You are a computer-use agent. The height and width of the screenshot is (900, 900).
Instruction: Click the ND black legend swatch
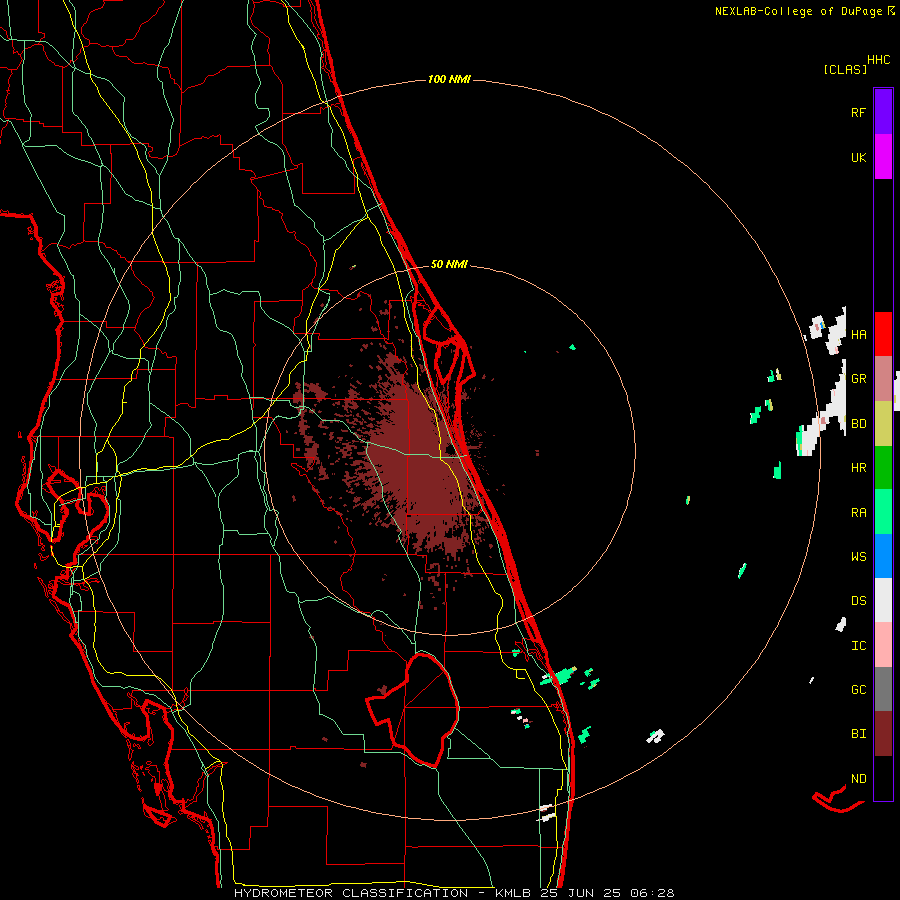point(883,778)
